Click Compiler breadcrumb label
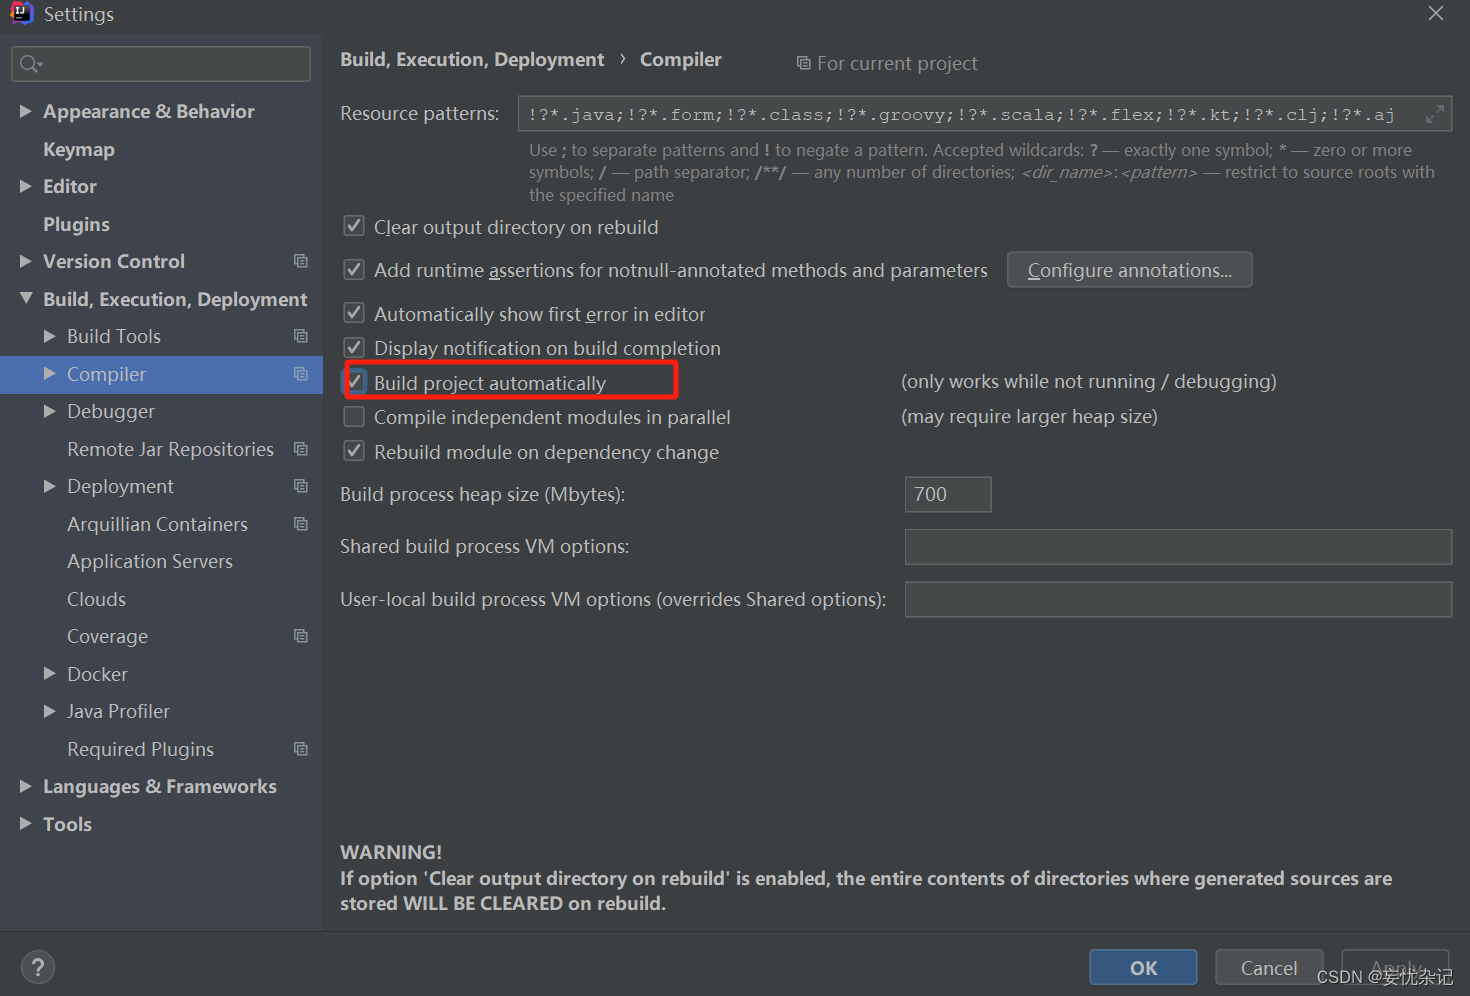Image resolution: width=1470 pixels, height=996 pixels. coord(680,59)
